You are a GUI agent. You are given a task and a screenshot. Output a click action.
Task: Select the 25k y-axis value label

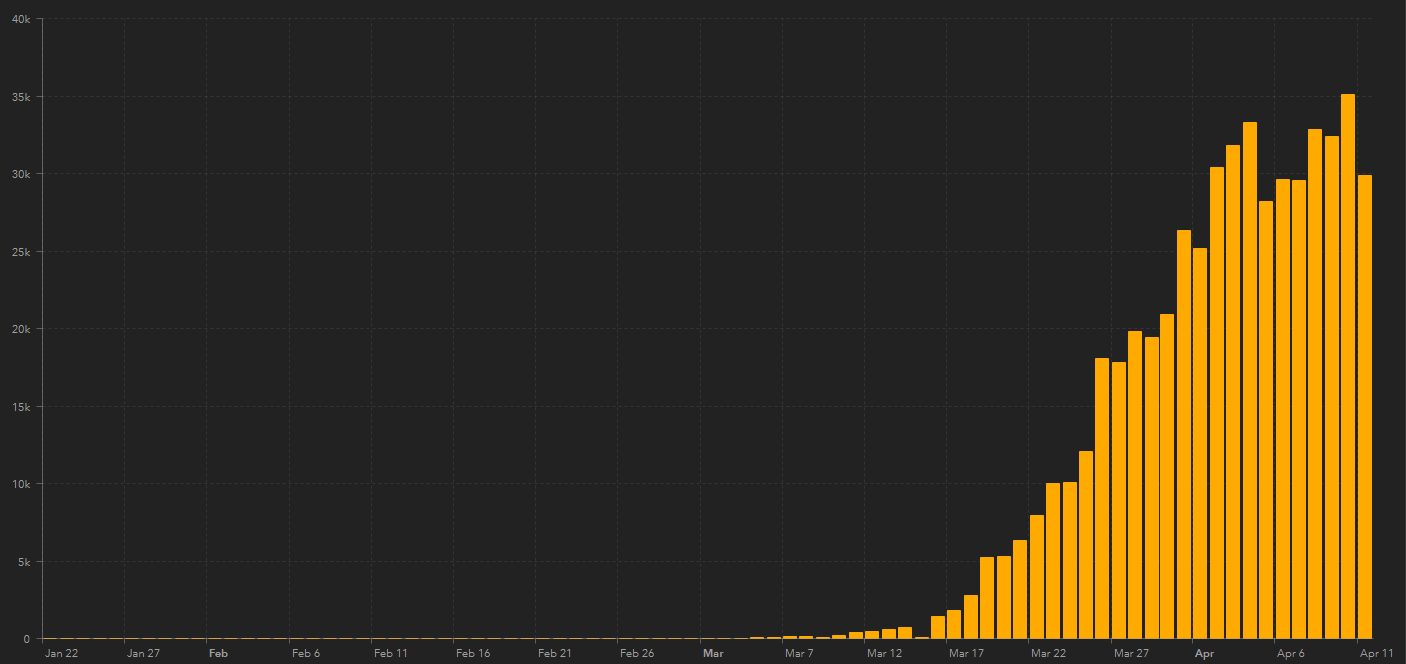[x=21, y=252]
